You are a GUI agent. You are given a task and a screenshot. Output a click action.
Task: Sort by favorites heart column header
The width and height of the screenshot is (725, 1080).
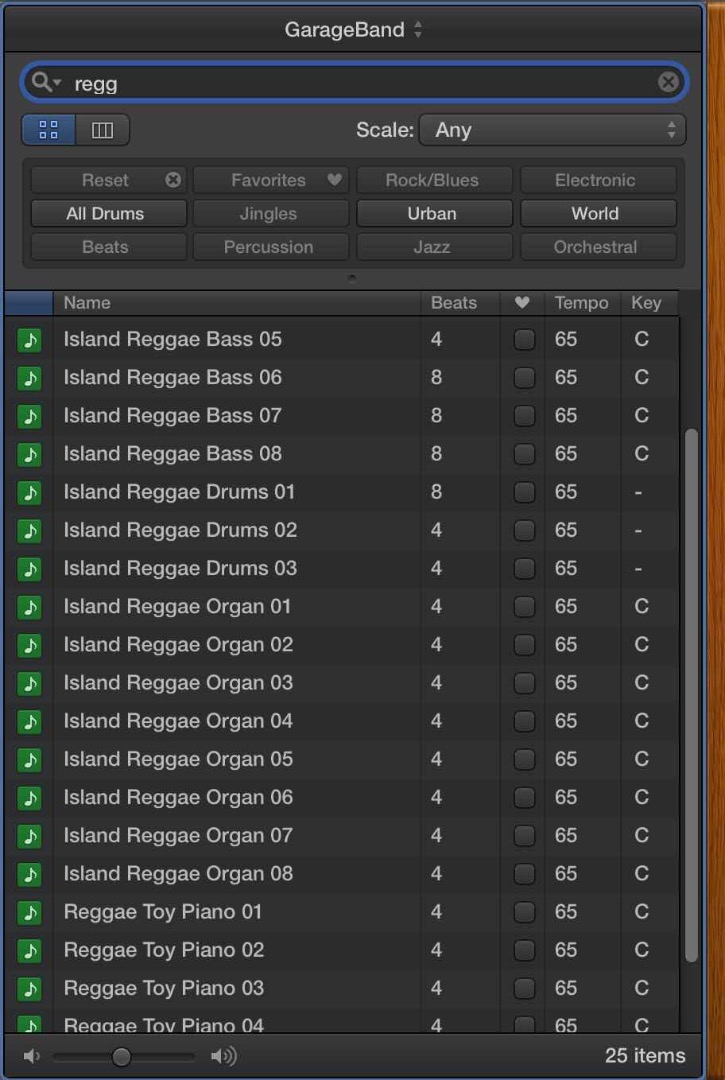click(522, 303)
